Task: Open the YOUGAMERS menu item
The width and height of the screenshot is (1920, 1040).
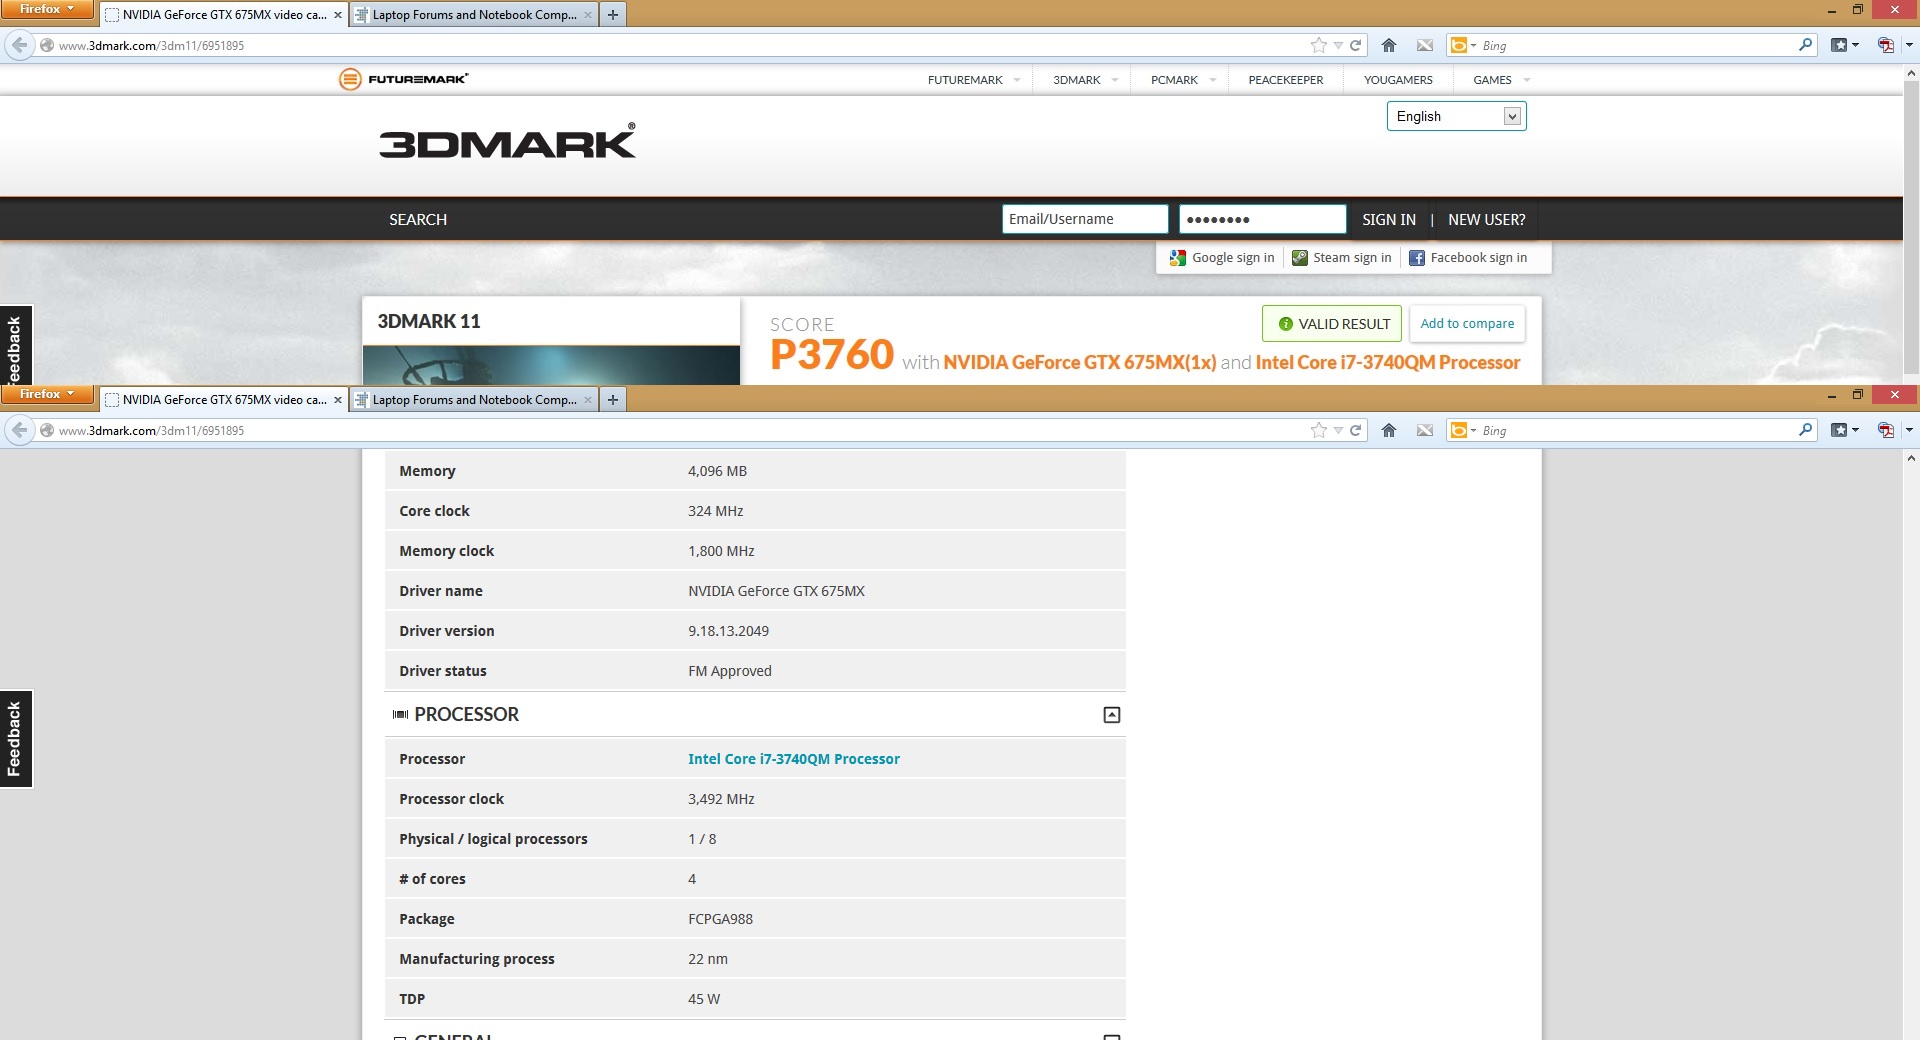Action: tap(1398, 80)
